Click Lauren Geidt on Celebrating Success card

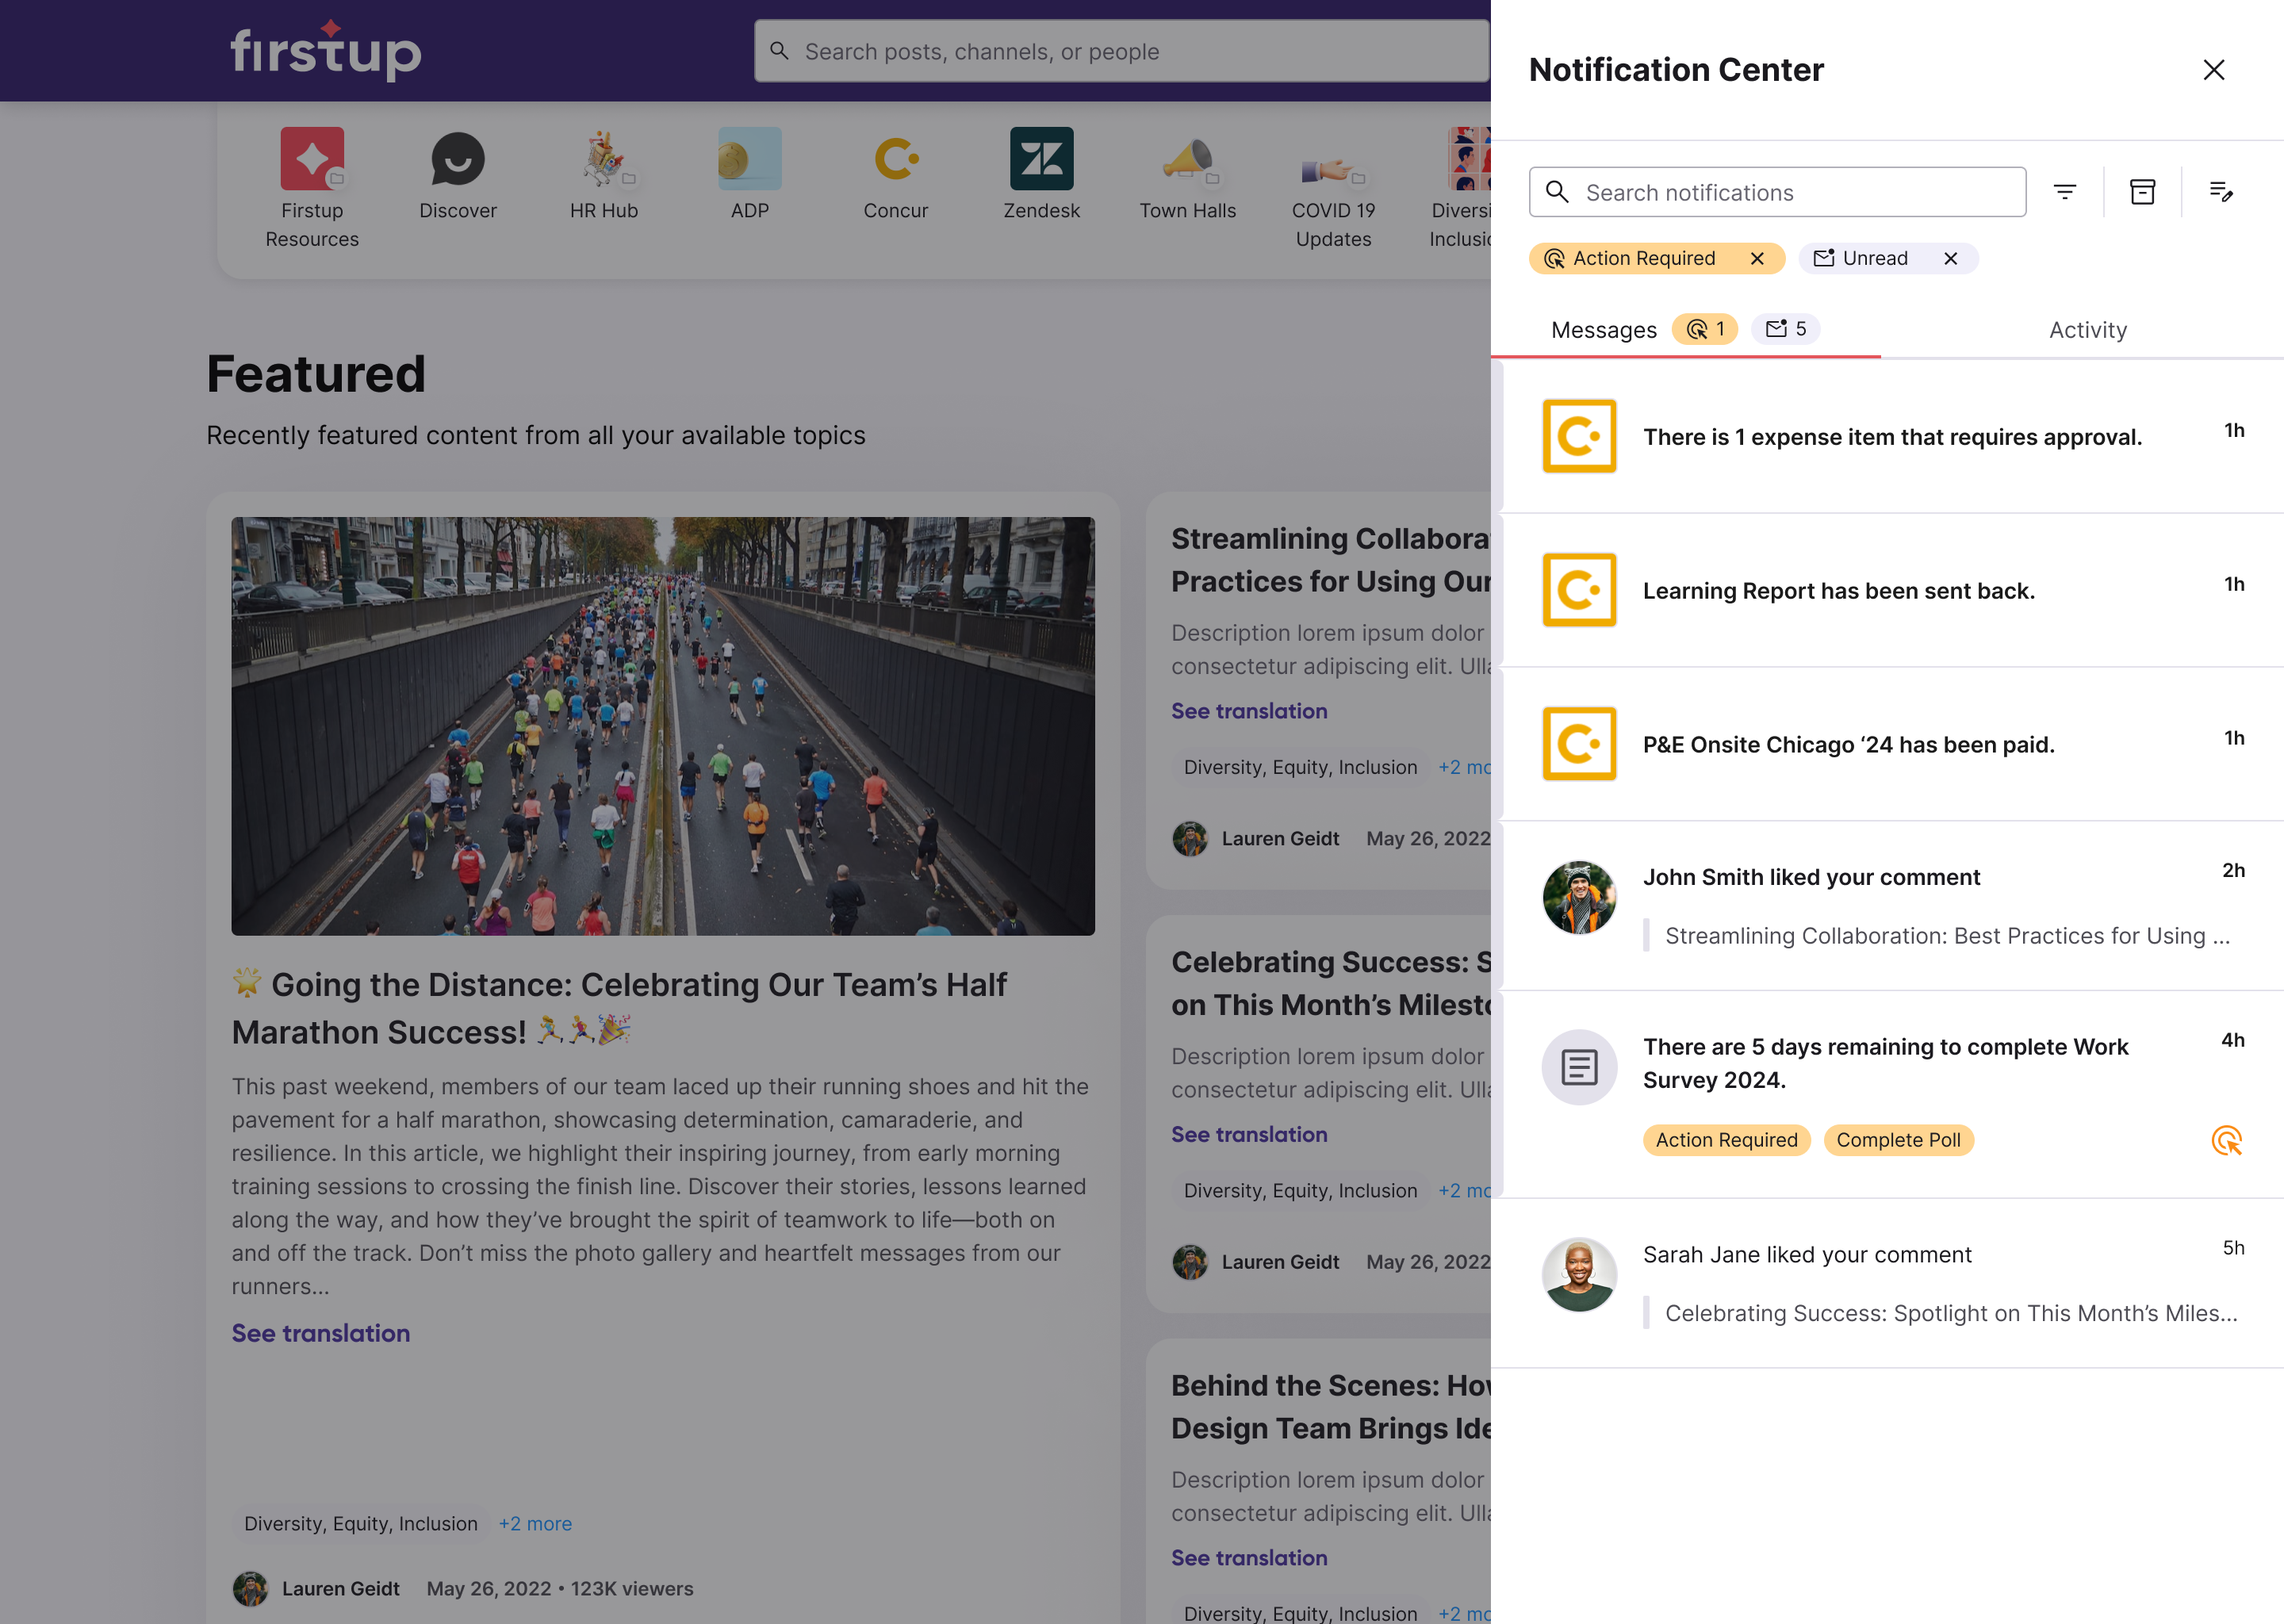(x=1280, y=1262)
